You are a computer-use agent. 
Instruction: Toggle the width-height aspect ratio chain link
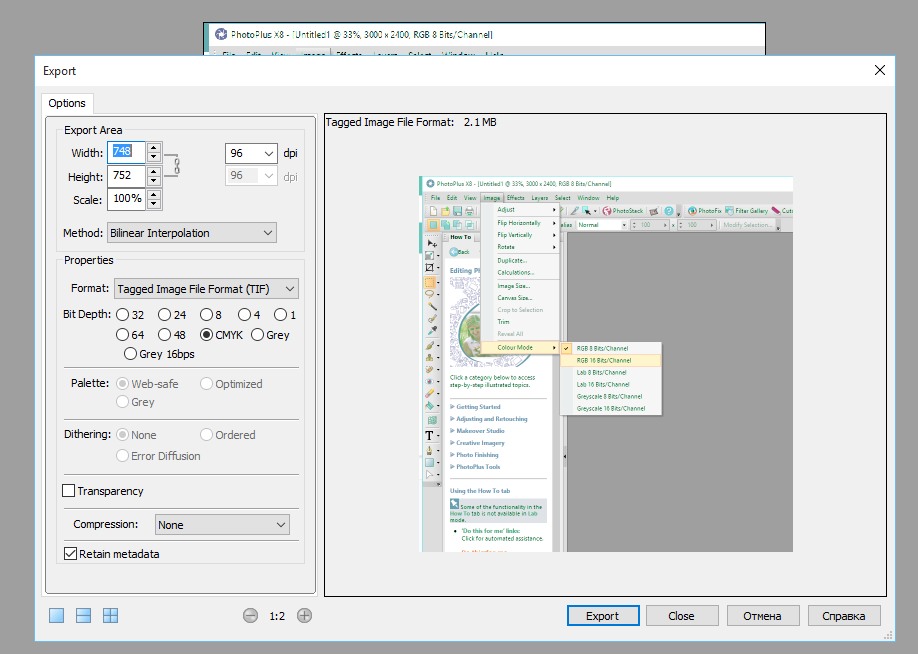[176, 166]
